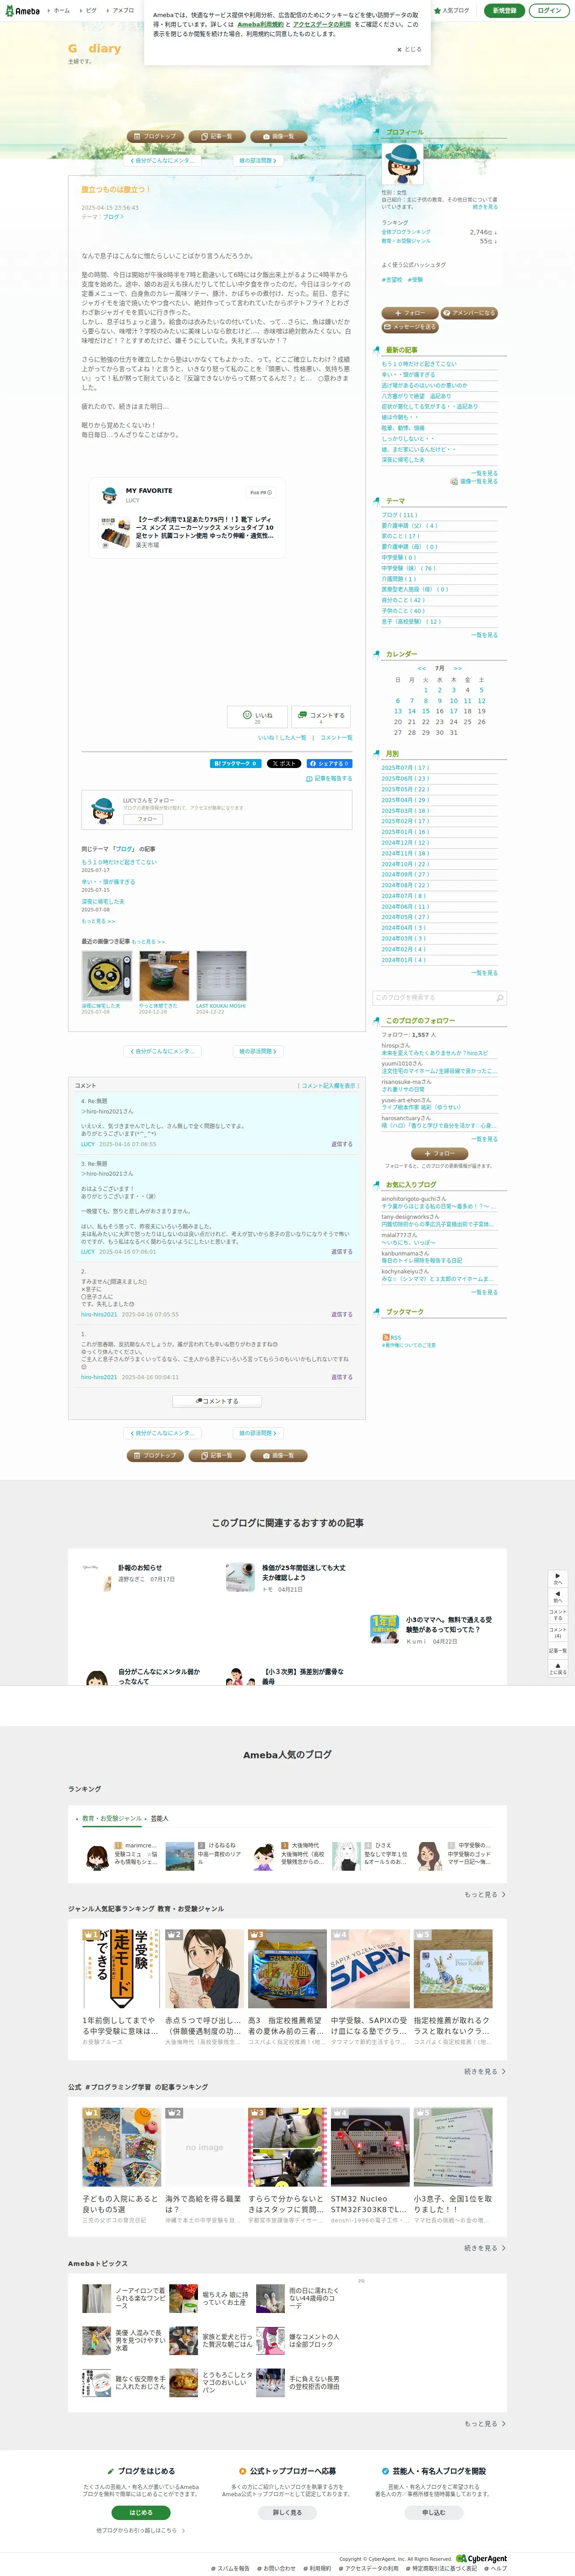Close the cookie notice with とじる

coord(409,49)
